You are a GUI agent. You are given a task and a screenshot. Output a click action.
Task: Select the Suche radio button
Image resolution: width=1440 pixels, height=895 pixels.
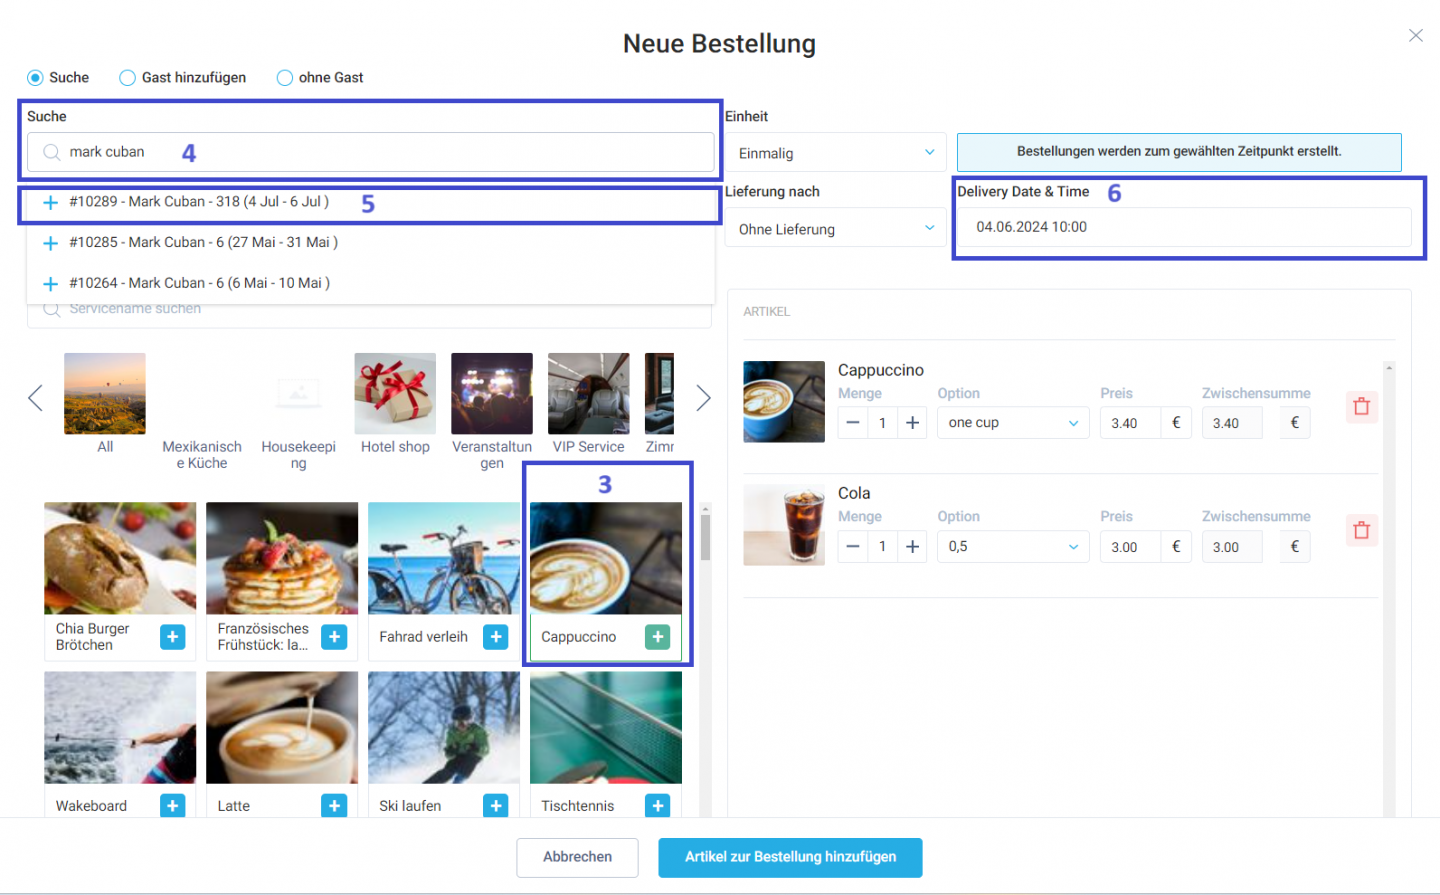point(35,78)
